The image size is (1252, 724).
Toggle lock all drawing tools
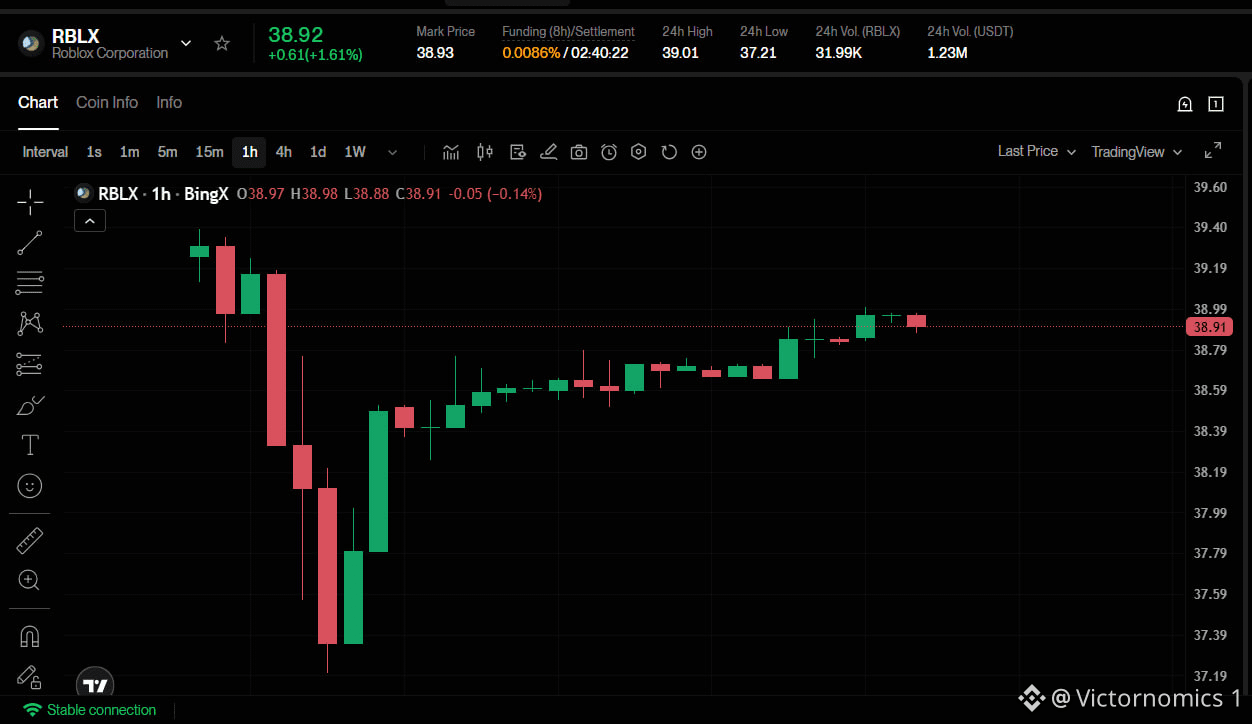click(x=30, y=677)
